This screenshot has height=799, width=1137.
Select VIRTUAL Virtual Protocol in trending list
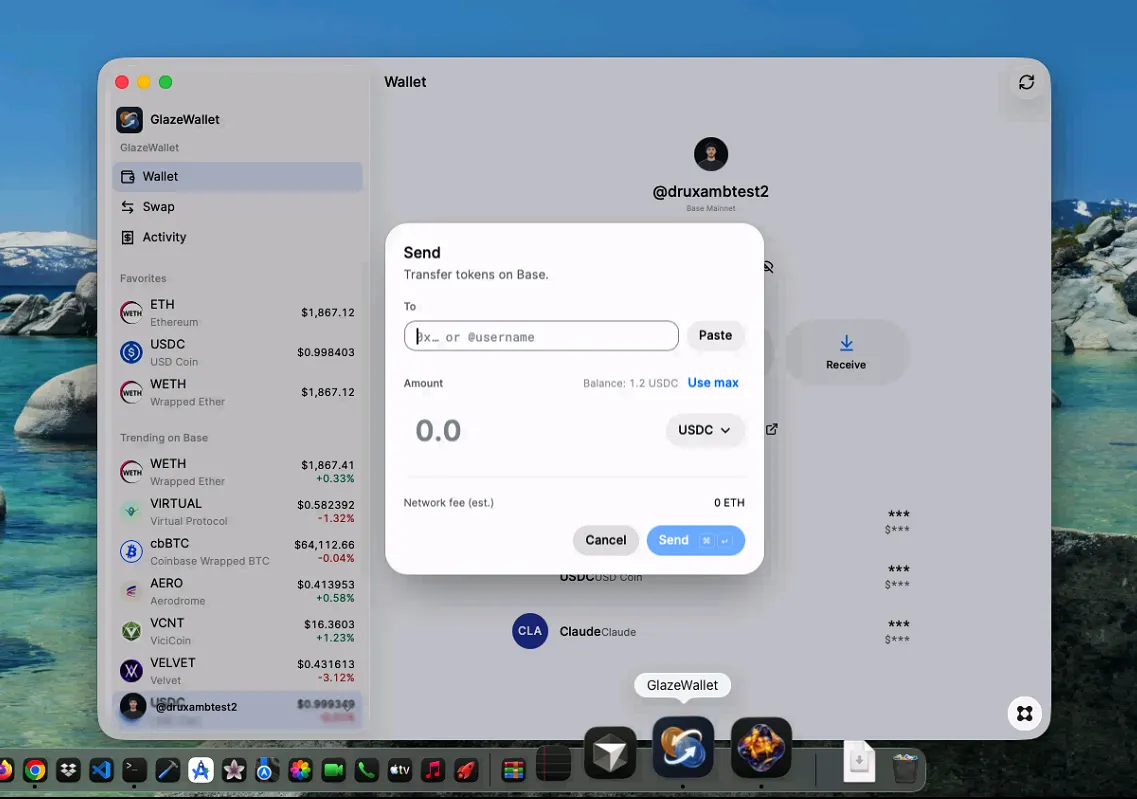237,512
